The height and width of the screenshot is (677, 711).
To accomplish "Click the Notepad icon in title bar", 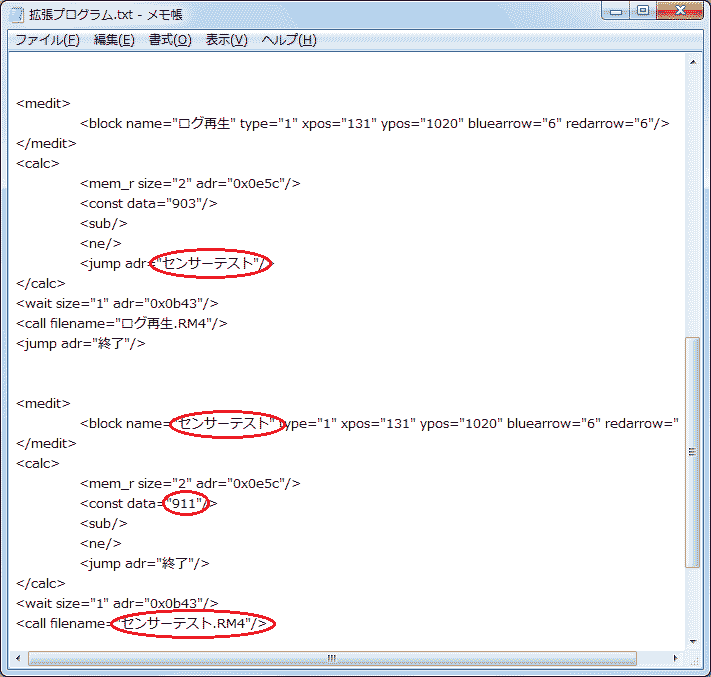I will 16,15.
